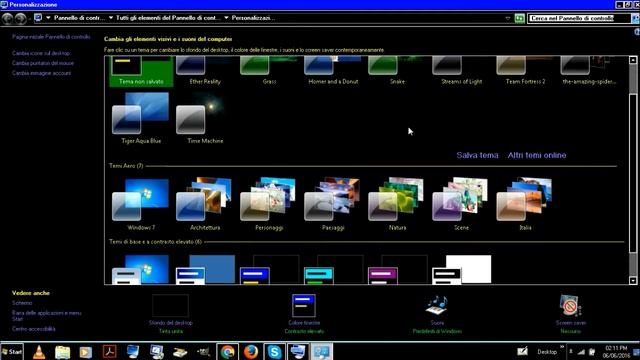Expand dropdown arrow before Pannello di controllo breadcrumb
The width and height of the screenshot is (640, 360).
coord(48,18)
